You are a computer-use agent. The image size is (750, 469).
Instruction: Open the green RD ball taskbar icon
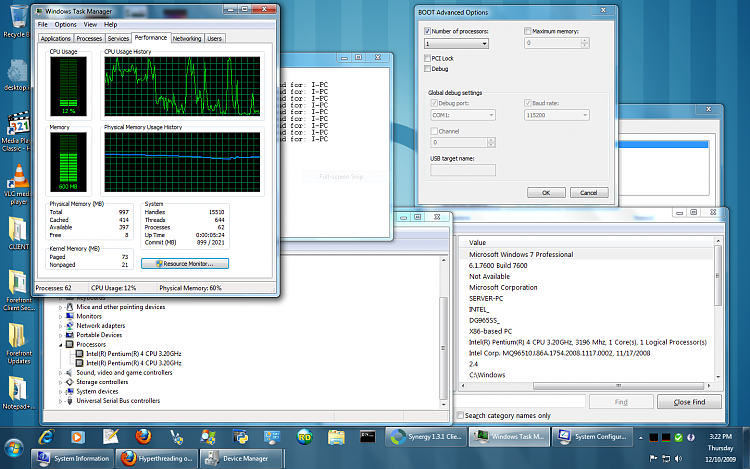[305, 437]
